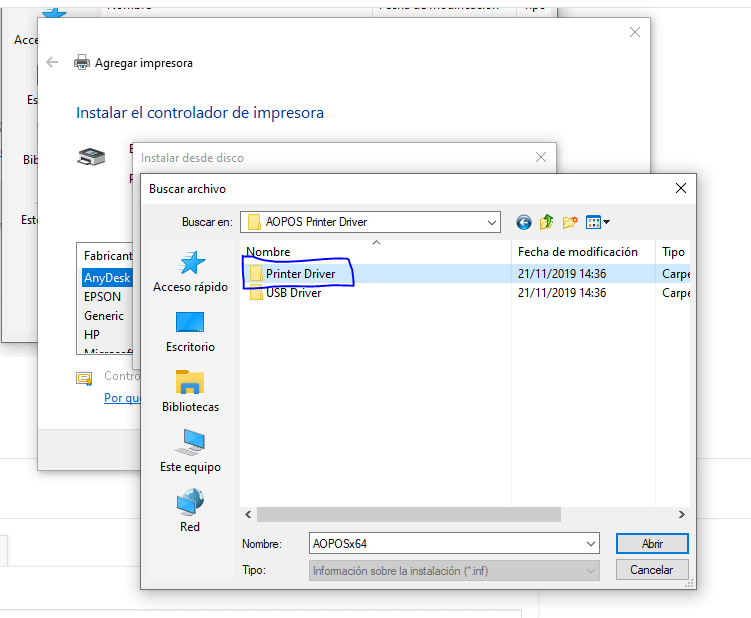This screenshot has height=618, width=751.
Task: Sort by Tipo column header
Action: point(673,252)
